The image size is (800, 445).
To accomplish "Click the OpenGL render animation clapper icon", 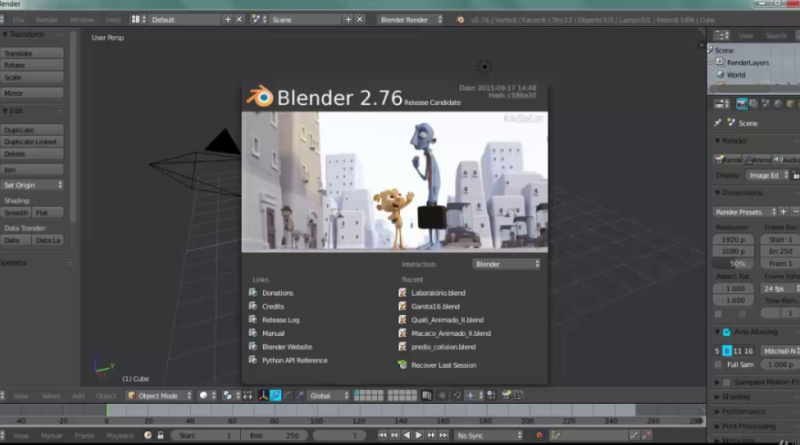I will [518, 395].
